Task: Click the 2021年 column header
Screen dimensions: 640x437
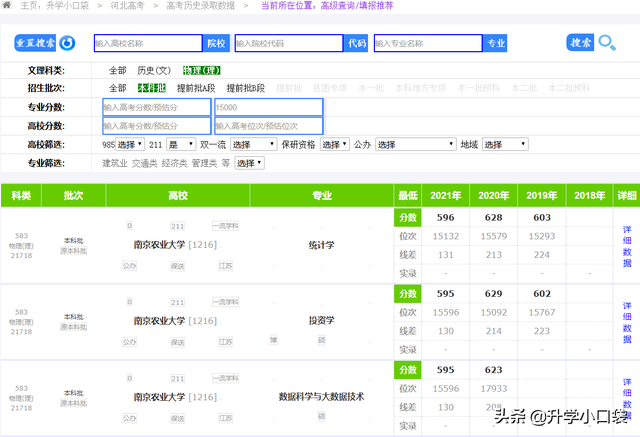Action: [x=445, y=195]
